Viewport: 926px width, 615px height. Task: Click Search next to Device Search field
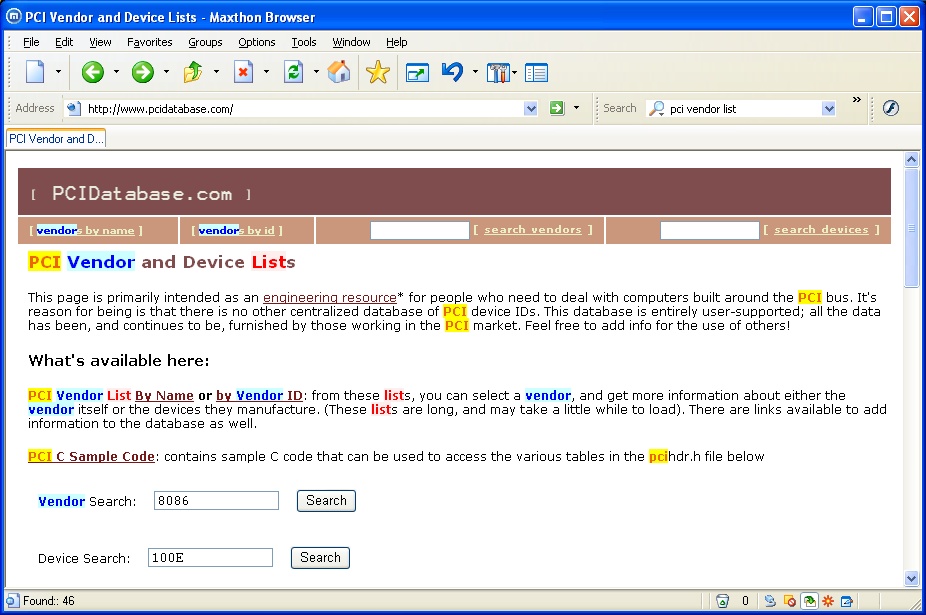(x=320, y=558)
